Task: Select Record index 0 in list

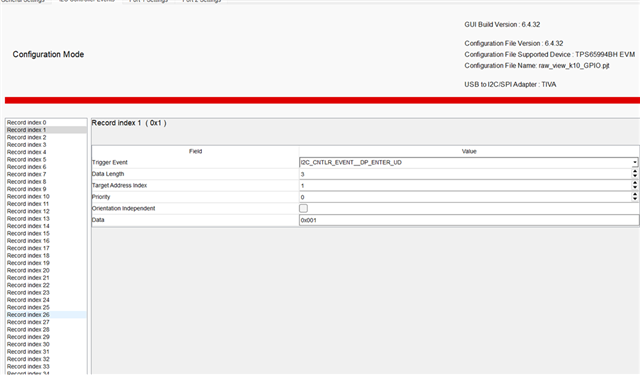Action: coord(46,122)
